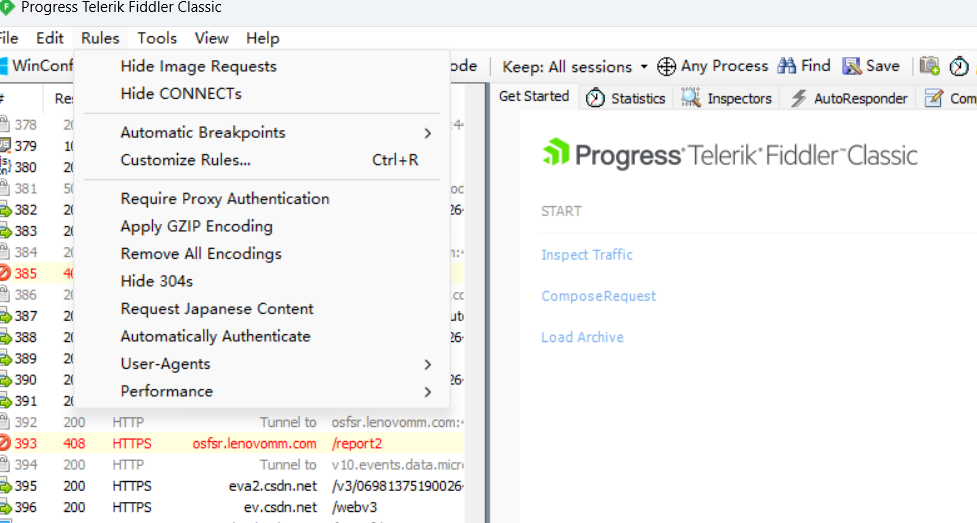This screenshot has height=523, width=977.
Task: Click the icon of session 379
Action: pyautogui.click(x=5, y=146)
